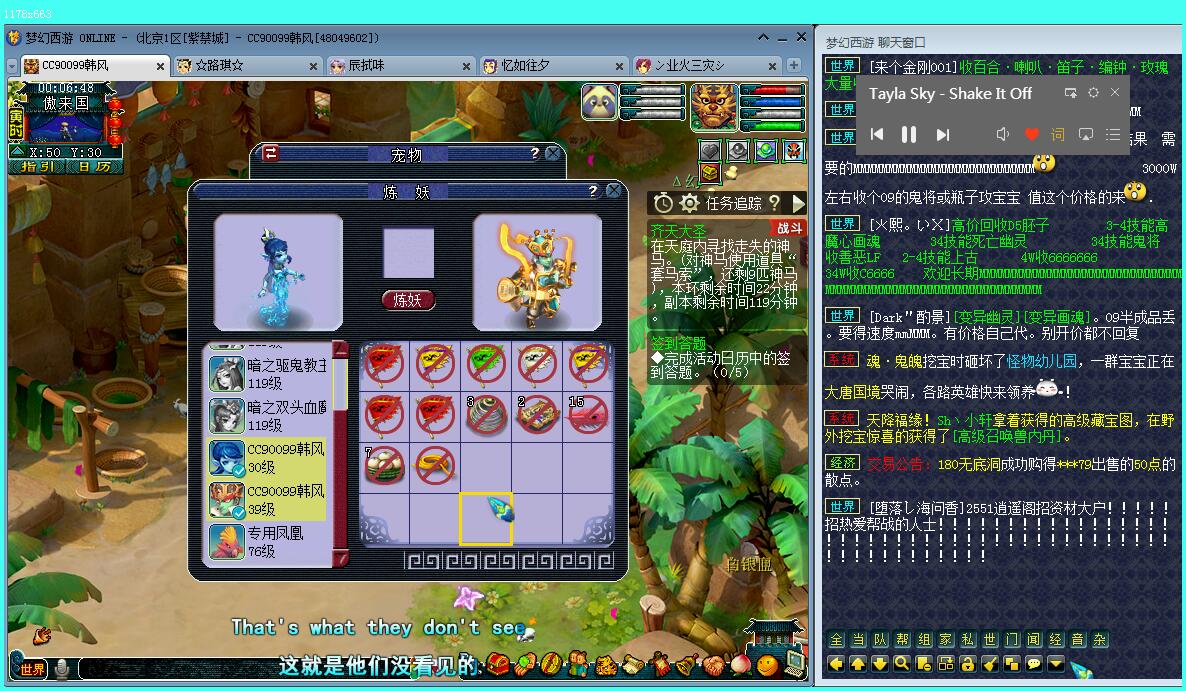Image resolution: width=1186 pixels, height=691 pixels.
Task: Skip to the previous song
Action: [877, 135]
